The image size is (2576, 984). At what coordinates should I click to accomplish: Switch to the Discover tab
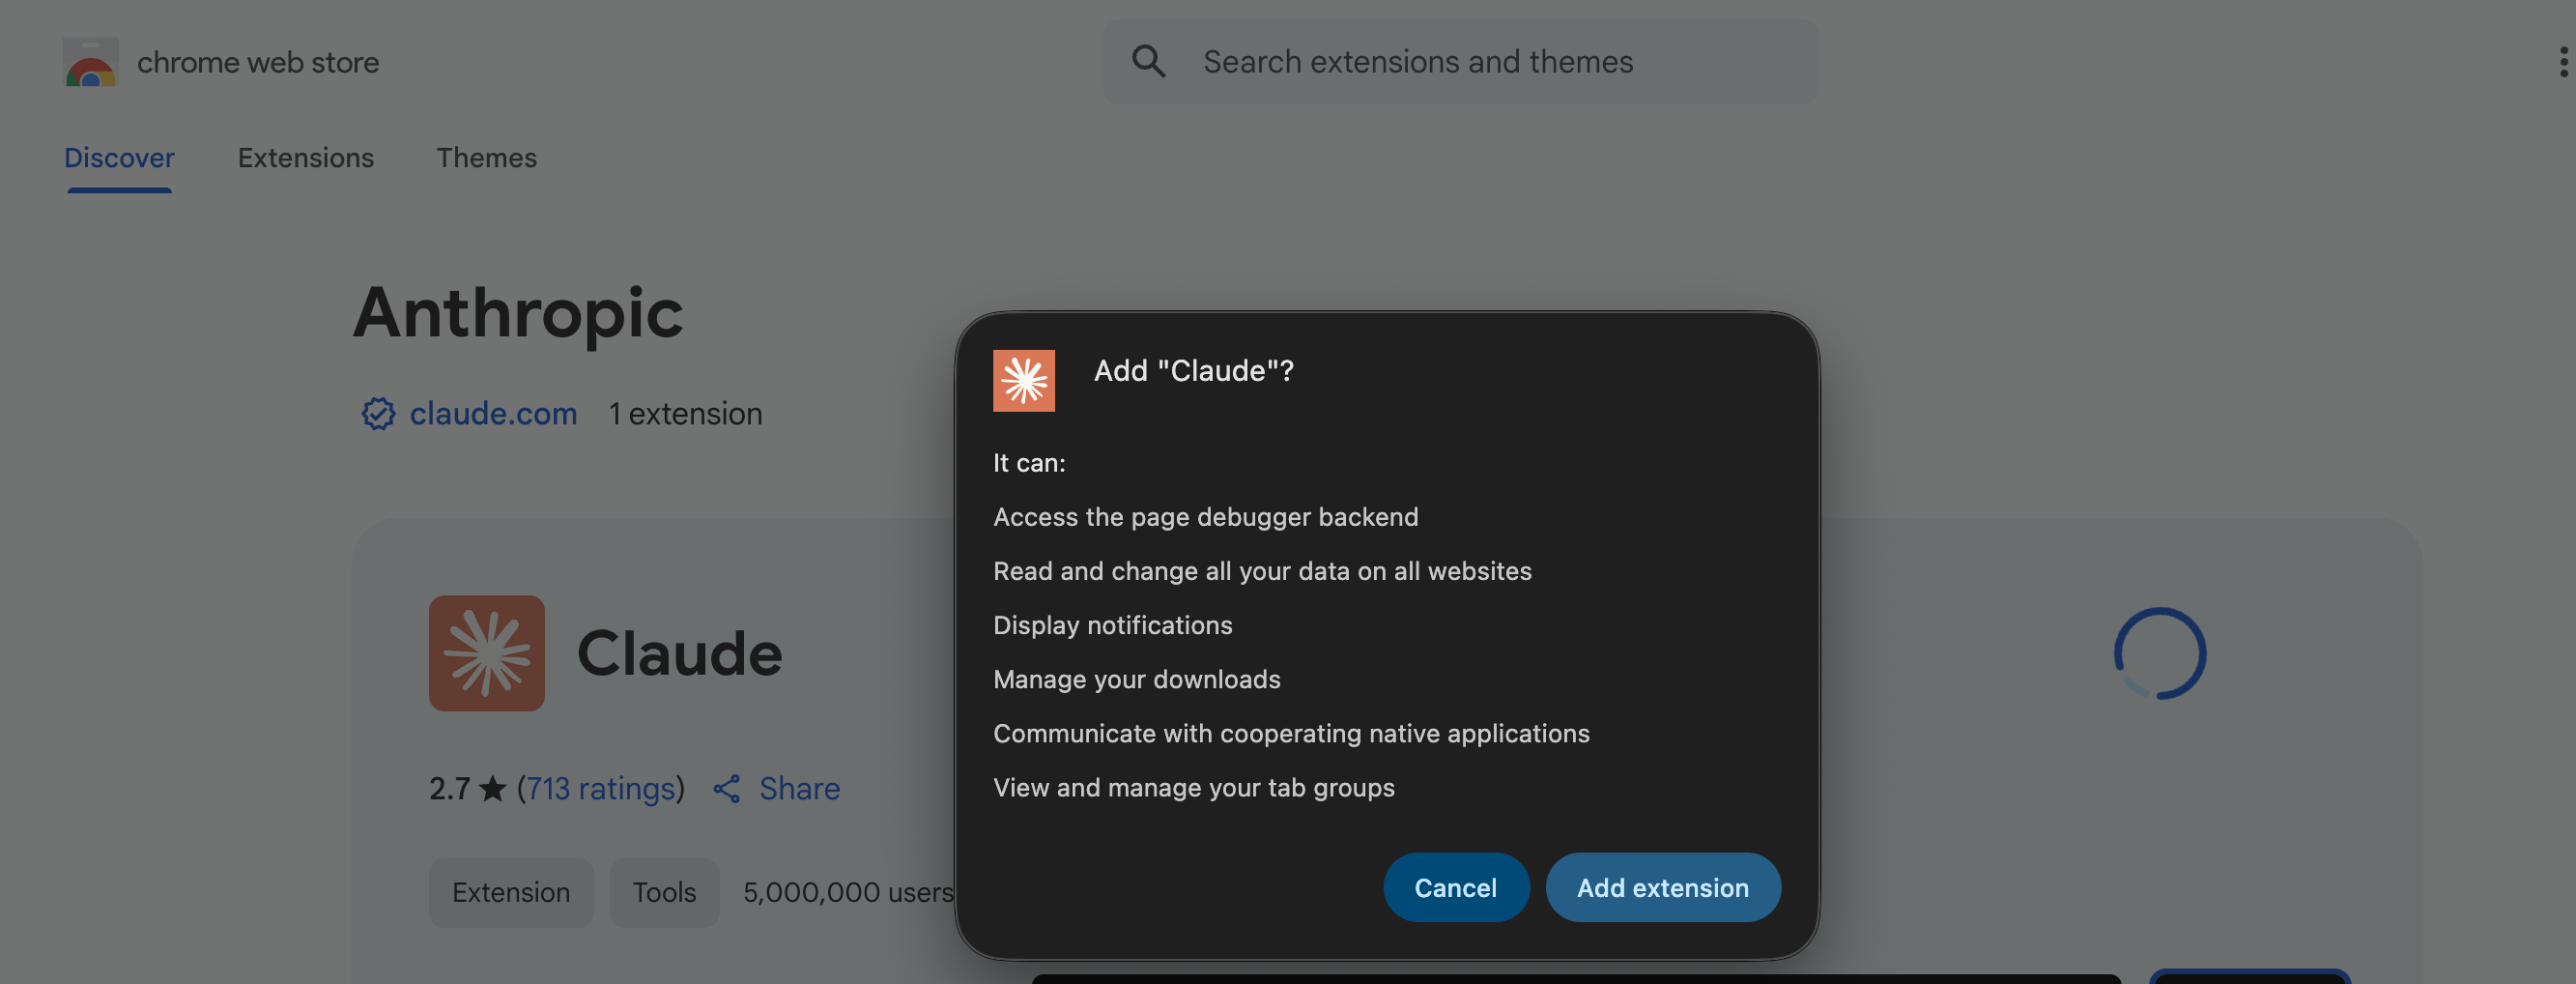pos(119,158)
